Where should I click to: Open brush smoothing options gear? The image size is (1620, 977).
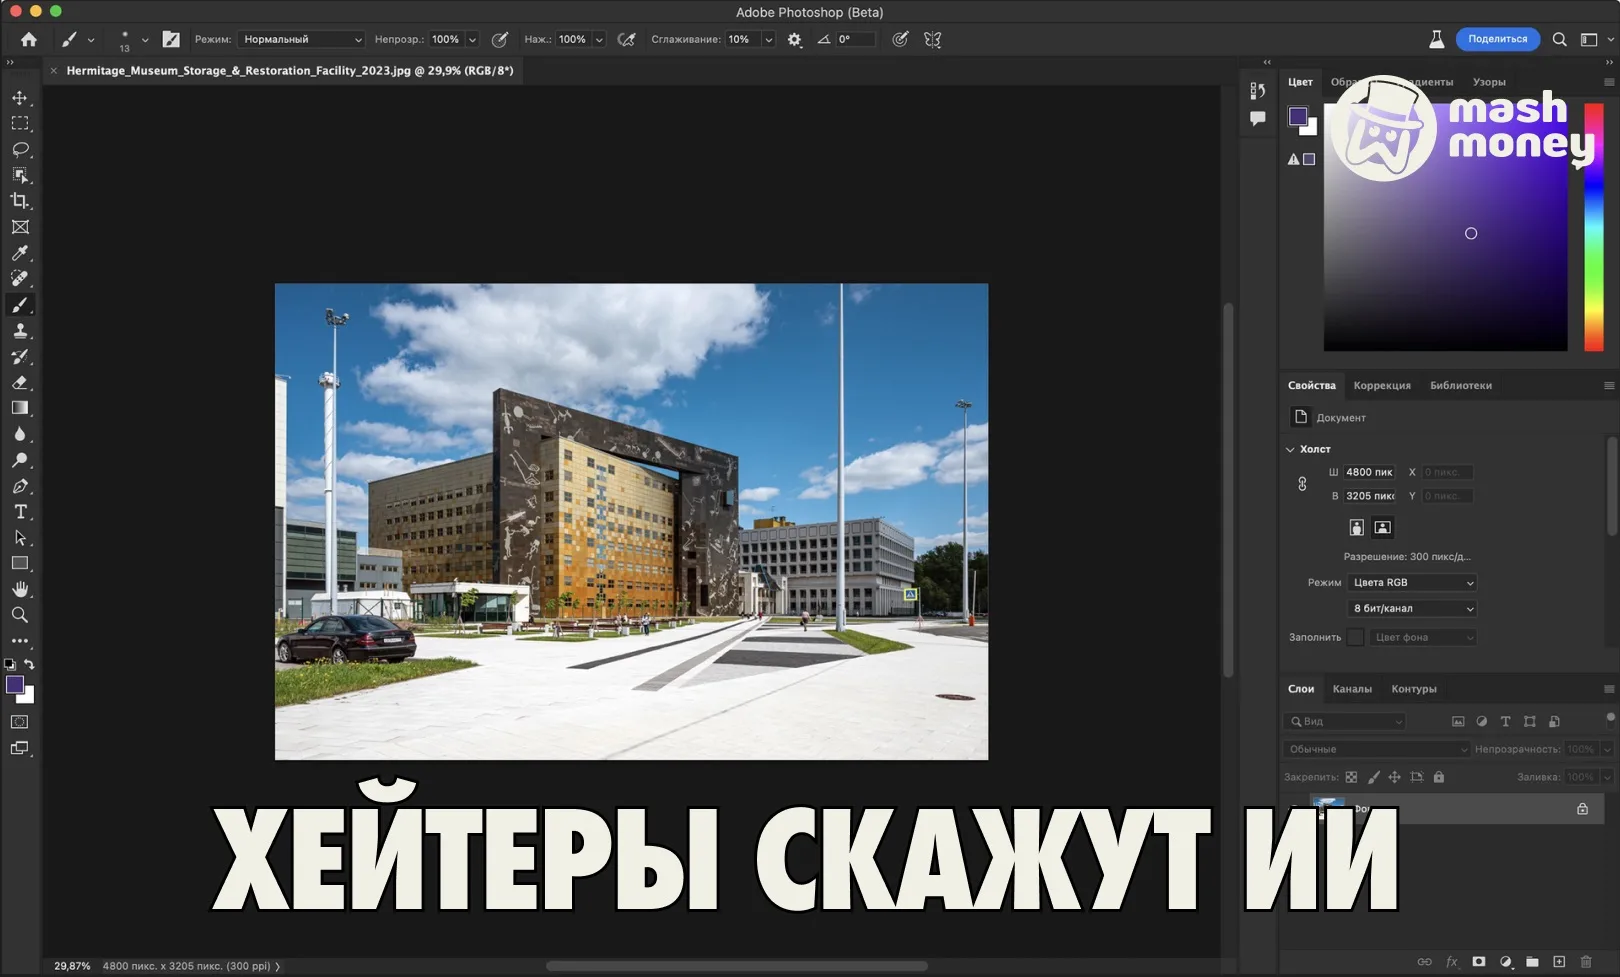[x=794, y=40]
